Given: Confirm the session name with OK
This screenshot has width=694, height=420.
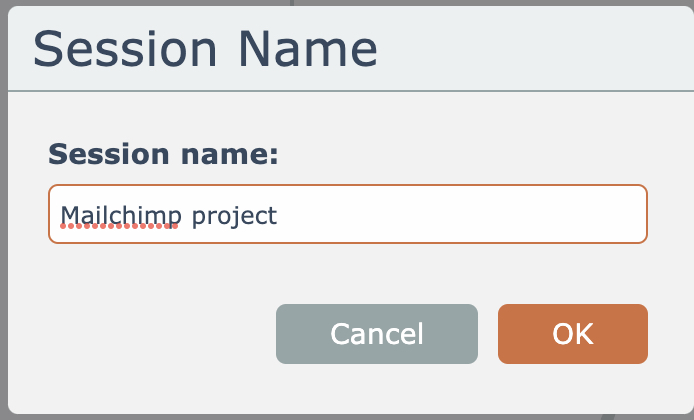Looking at the screenshot, I should tap(572, 334).
